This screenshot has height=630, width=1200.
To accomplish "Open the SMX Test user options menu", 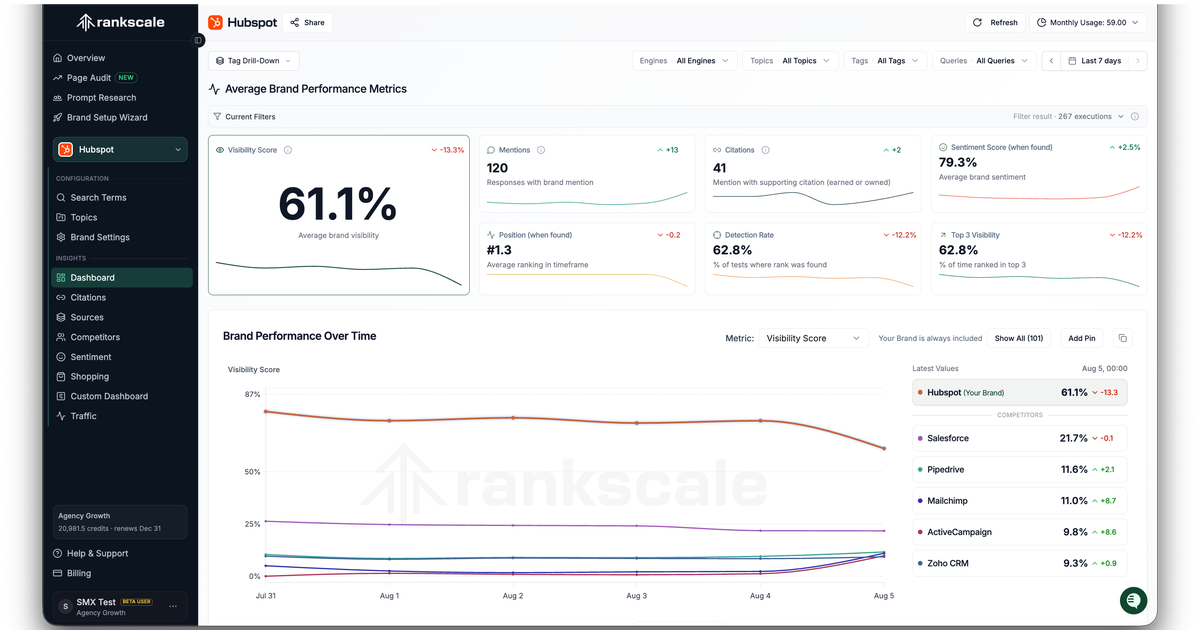I will (x=173, y=606).
